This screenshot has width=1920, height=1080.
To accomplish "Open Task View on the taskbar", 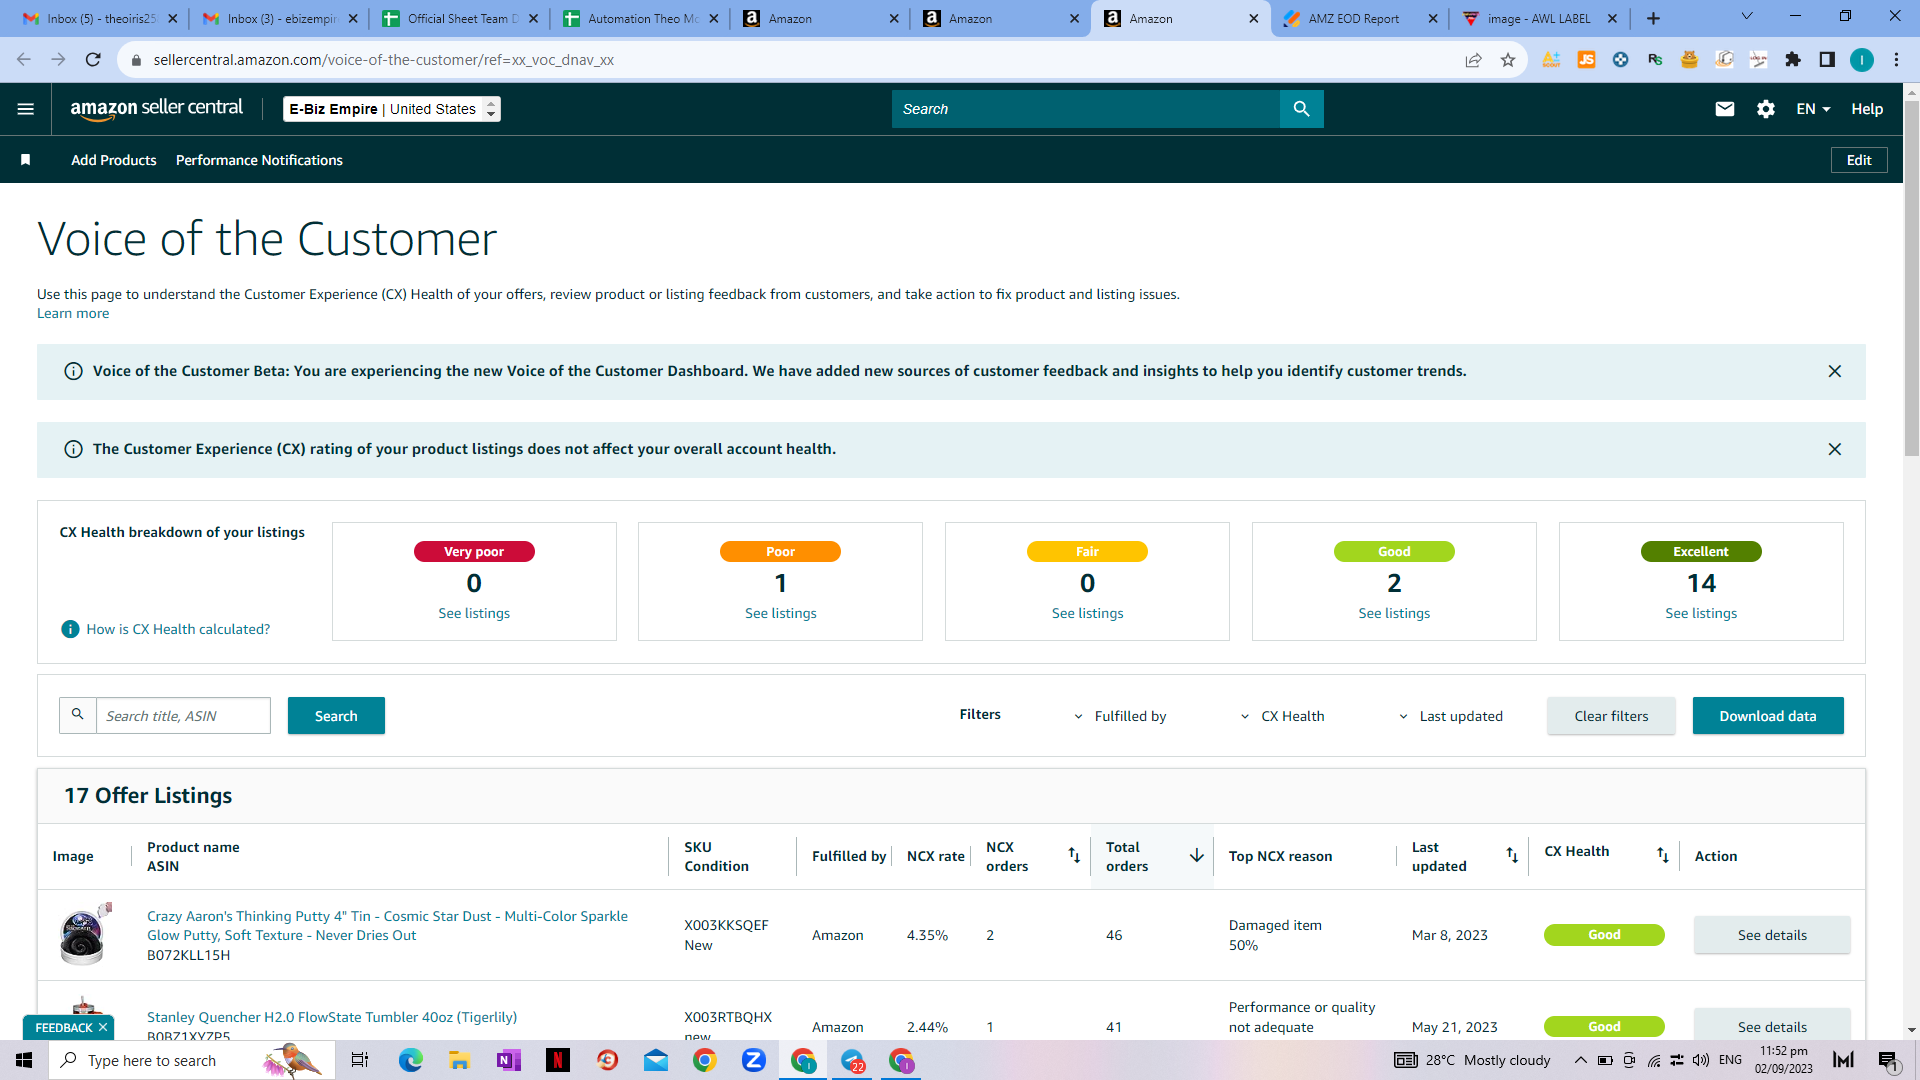I will coord(360,1060).
